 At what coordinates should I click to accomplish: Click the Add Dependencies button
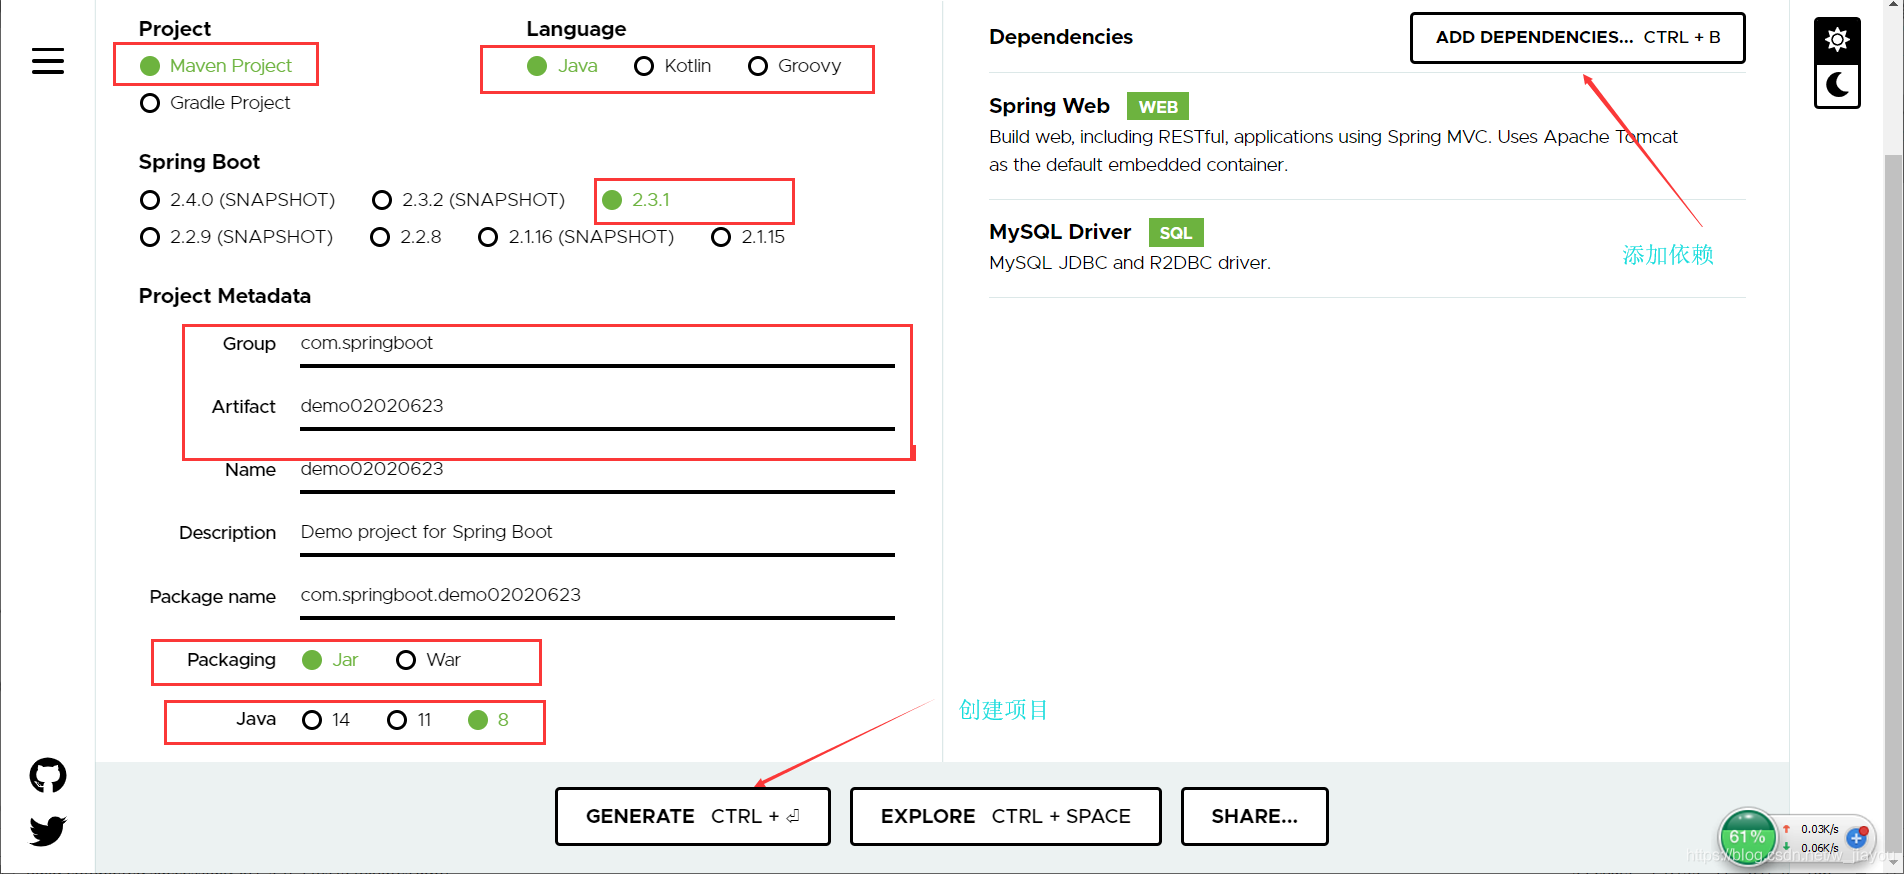coord(1577,38)
